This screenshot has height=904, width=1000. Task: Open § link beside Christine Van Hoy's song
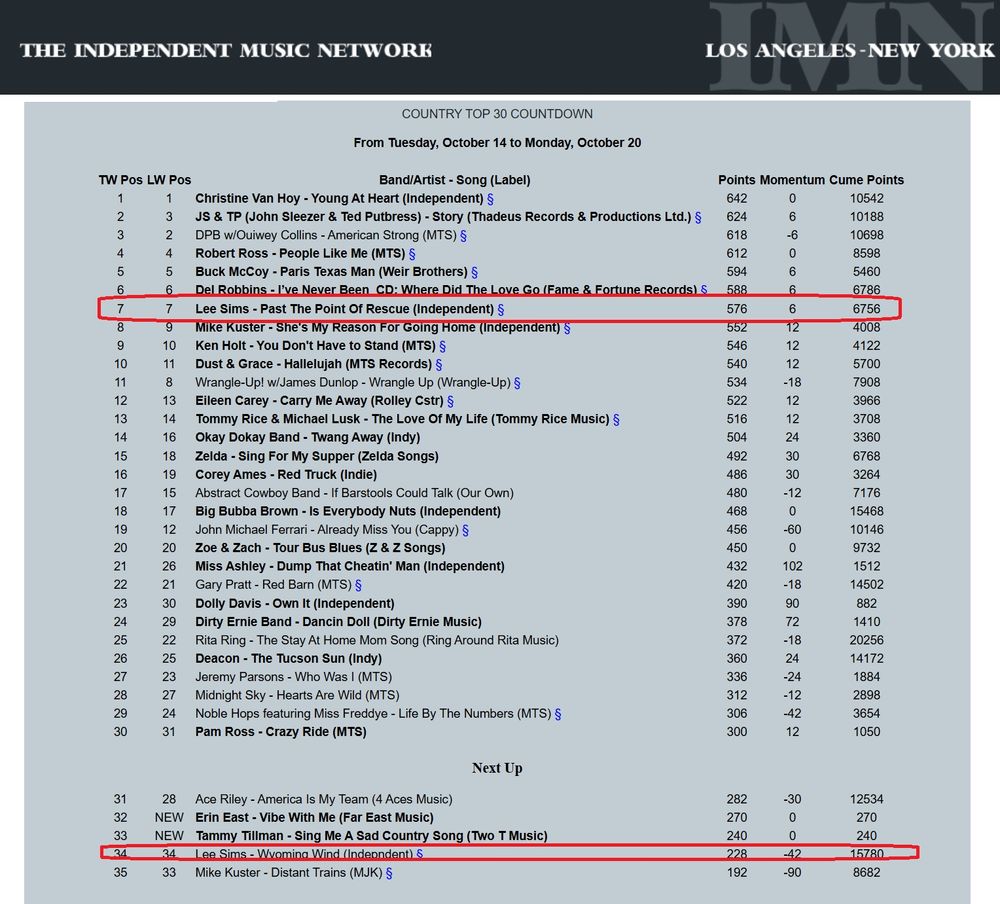coord(490,199)
